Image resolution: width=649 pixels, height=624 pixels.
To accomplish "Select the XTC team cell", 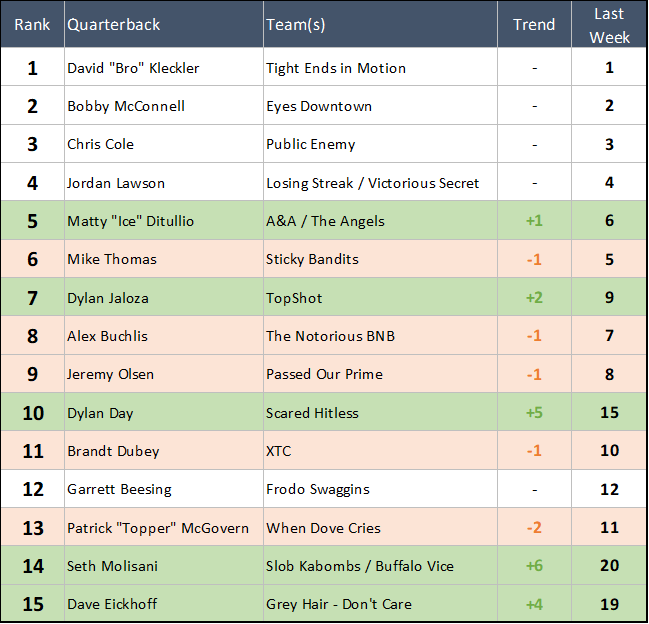I will pos(279,451).
